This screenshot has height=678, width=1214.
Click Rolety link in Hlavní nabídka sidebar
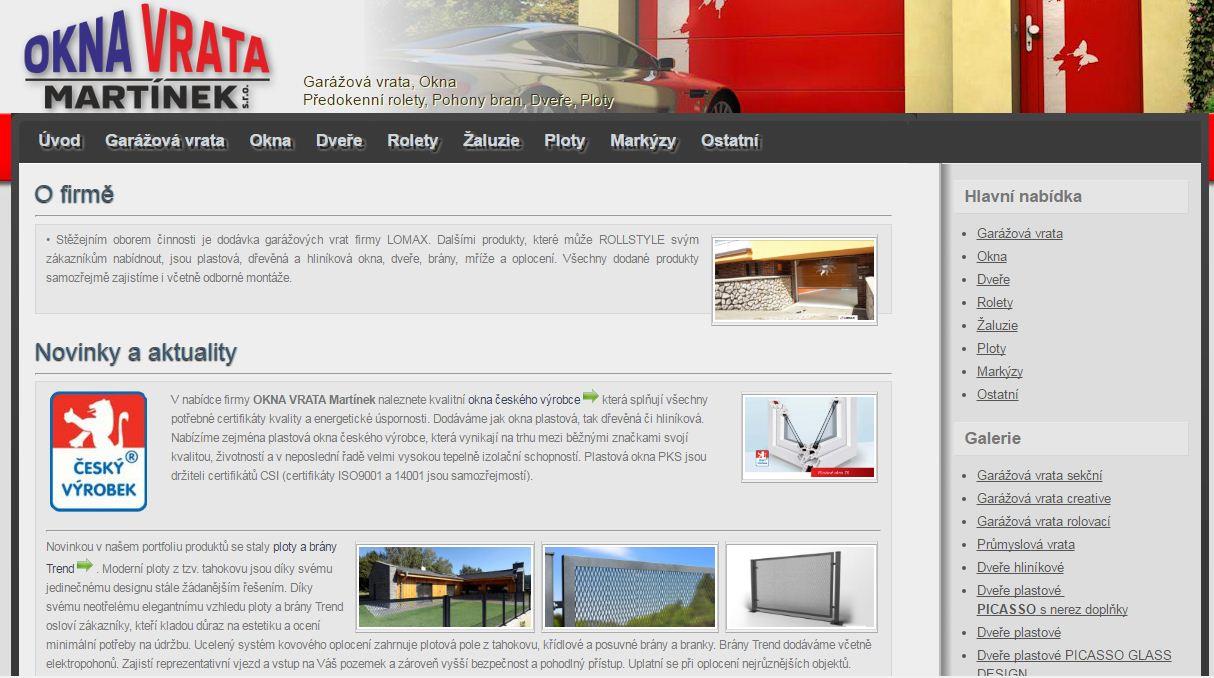[995, 303]
